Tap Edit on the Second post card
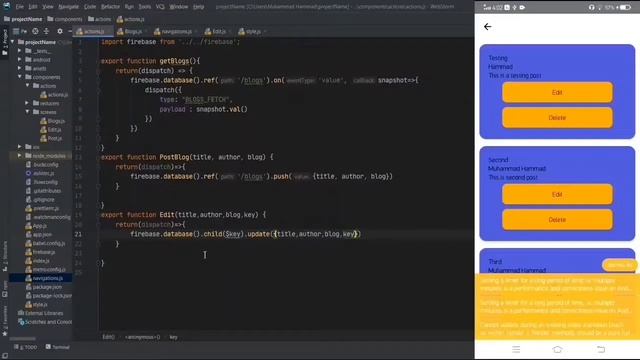This screenshot has height=360, width=640. point(557,194)
